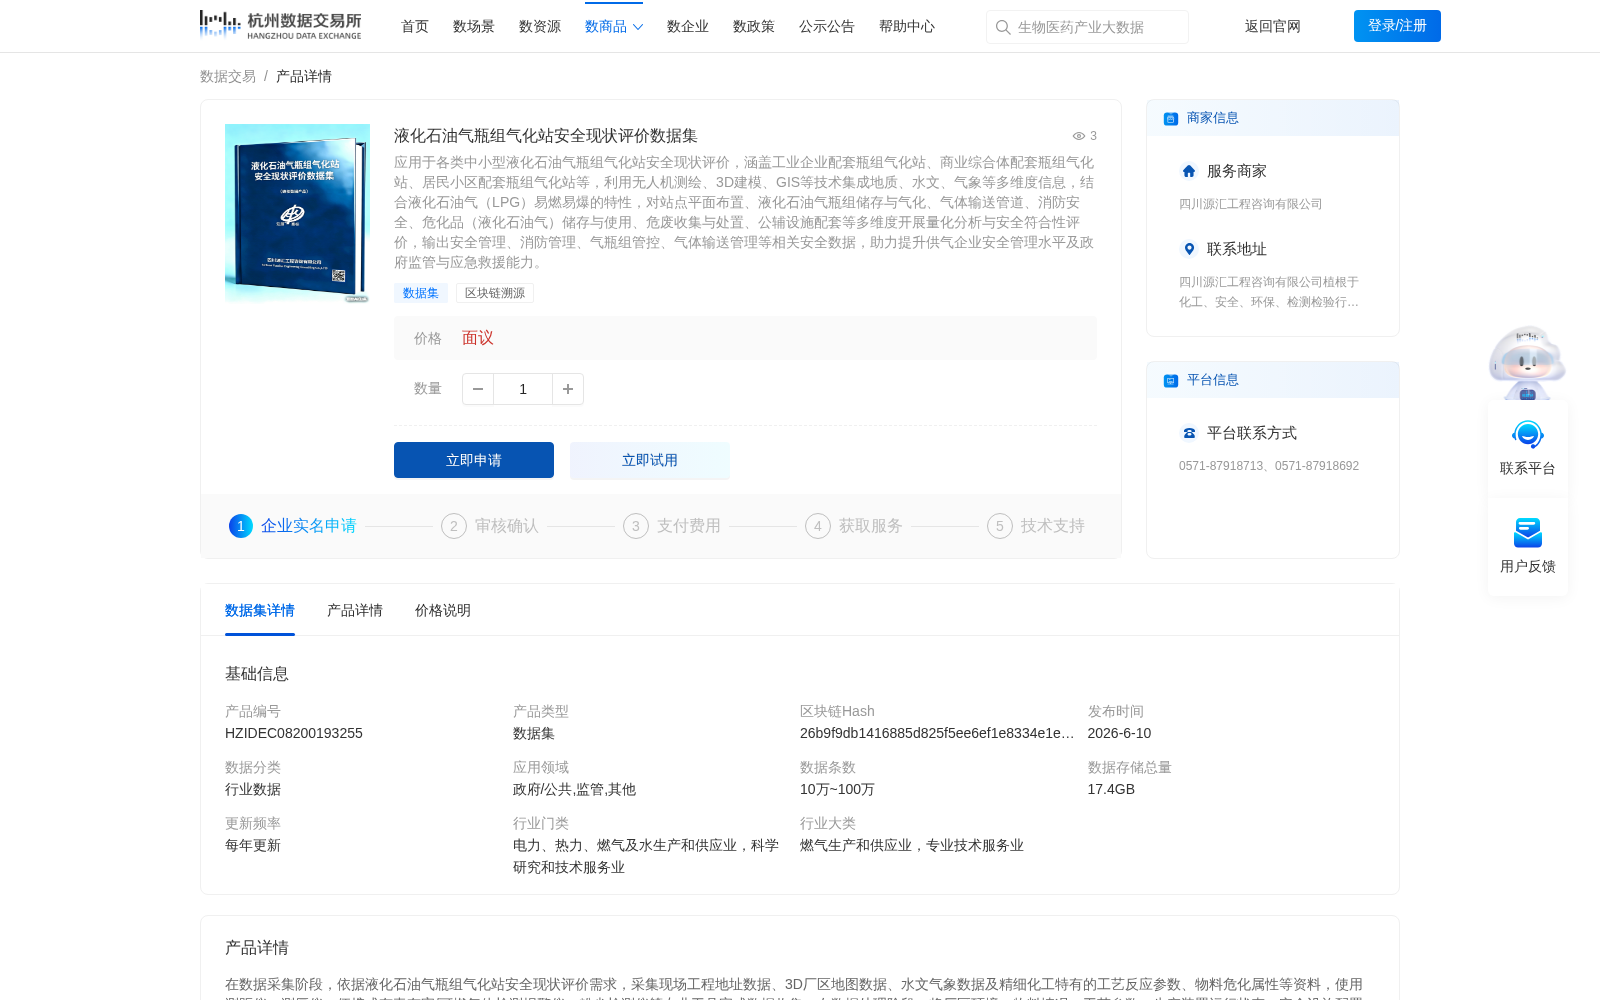Click the price value 面议
The width and height of the screenshot is (1600, 1000).
(x=478, y=338)
